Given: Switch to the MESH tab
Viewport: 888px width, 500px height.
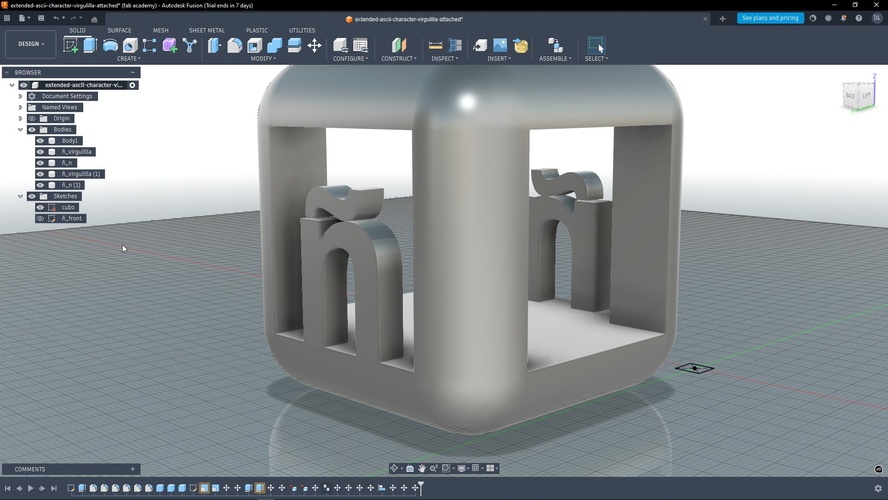Looking at the screenshot, I should point(161,30).
